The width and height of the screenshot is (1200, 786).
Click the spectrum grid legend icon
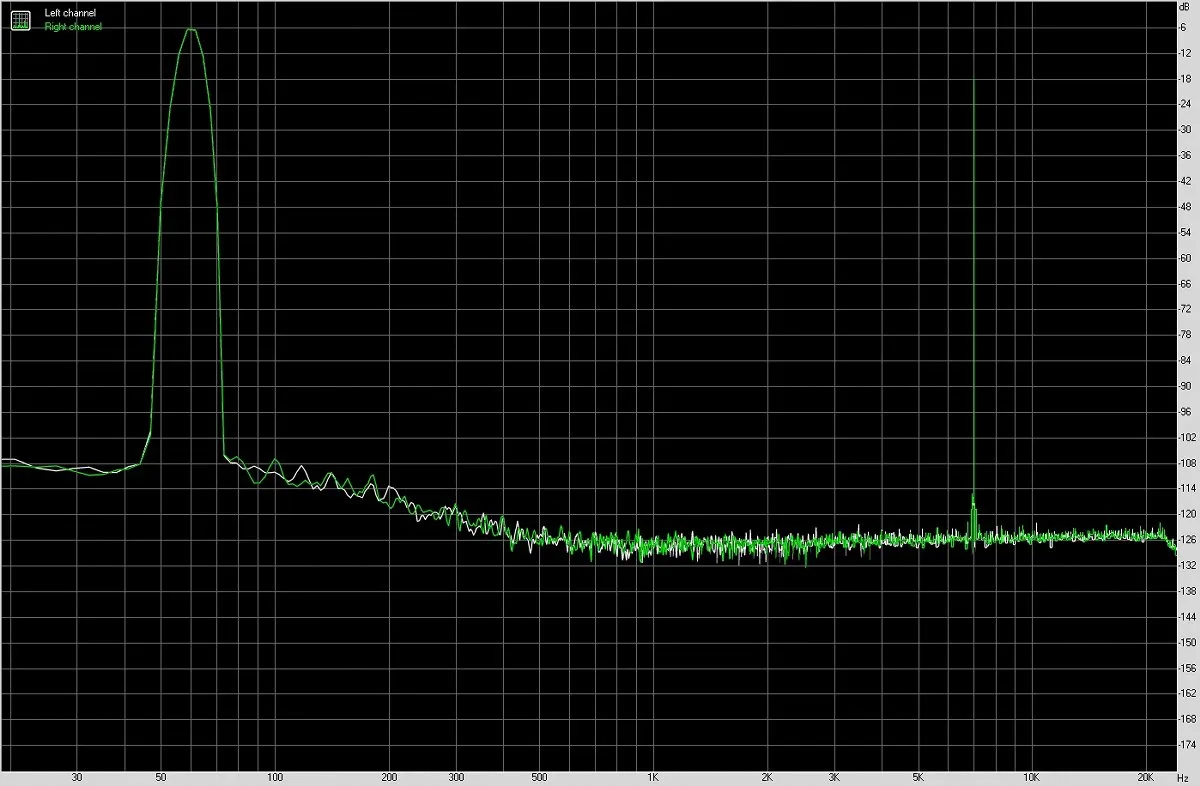pos(20,20)
